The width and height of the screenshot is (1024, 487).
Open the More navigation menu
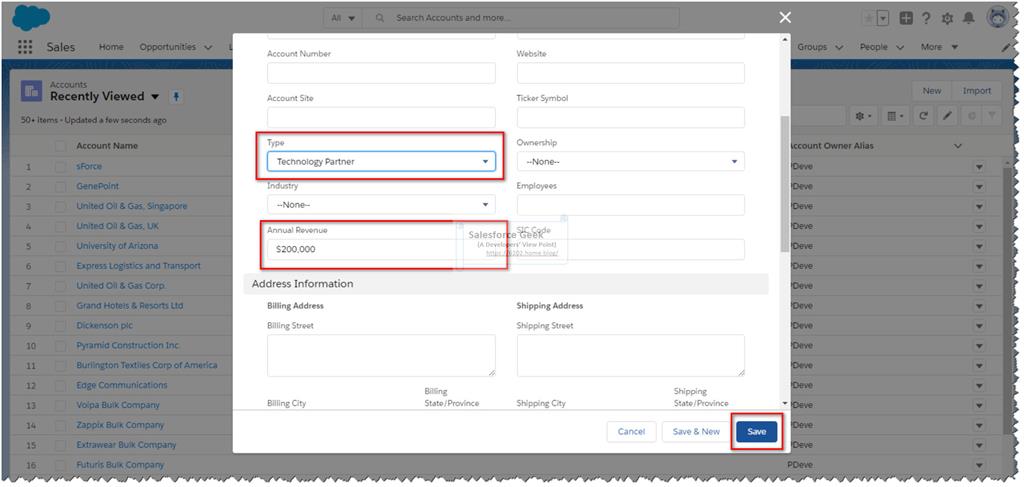point(939,47)
